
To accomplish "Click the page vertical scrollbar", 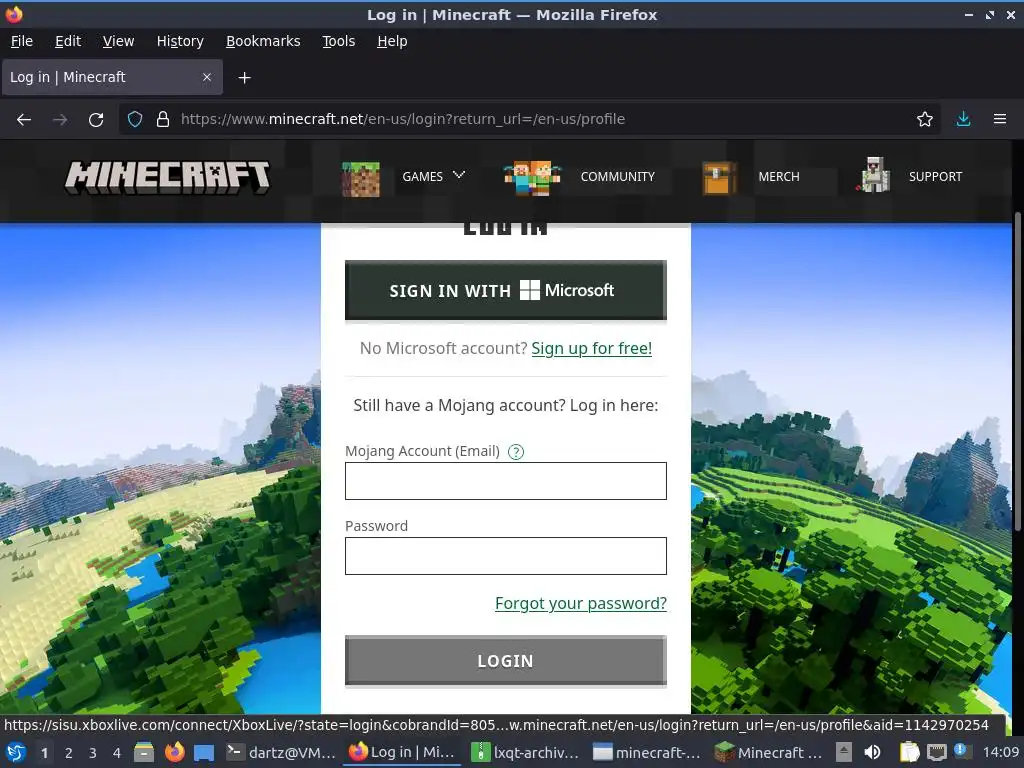I will 1017,372.
